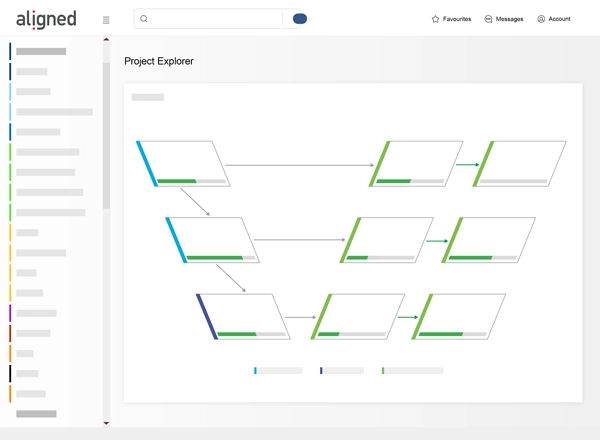The image size is (600, 440).
Task: Click inside the search input field
Action: 215,19
